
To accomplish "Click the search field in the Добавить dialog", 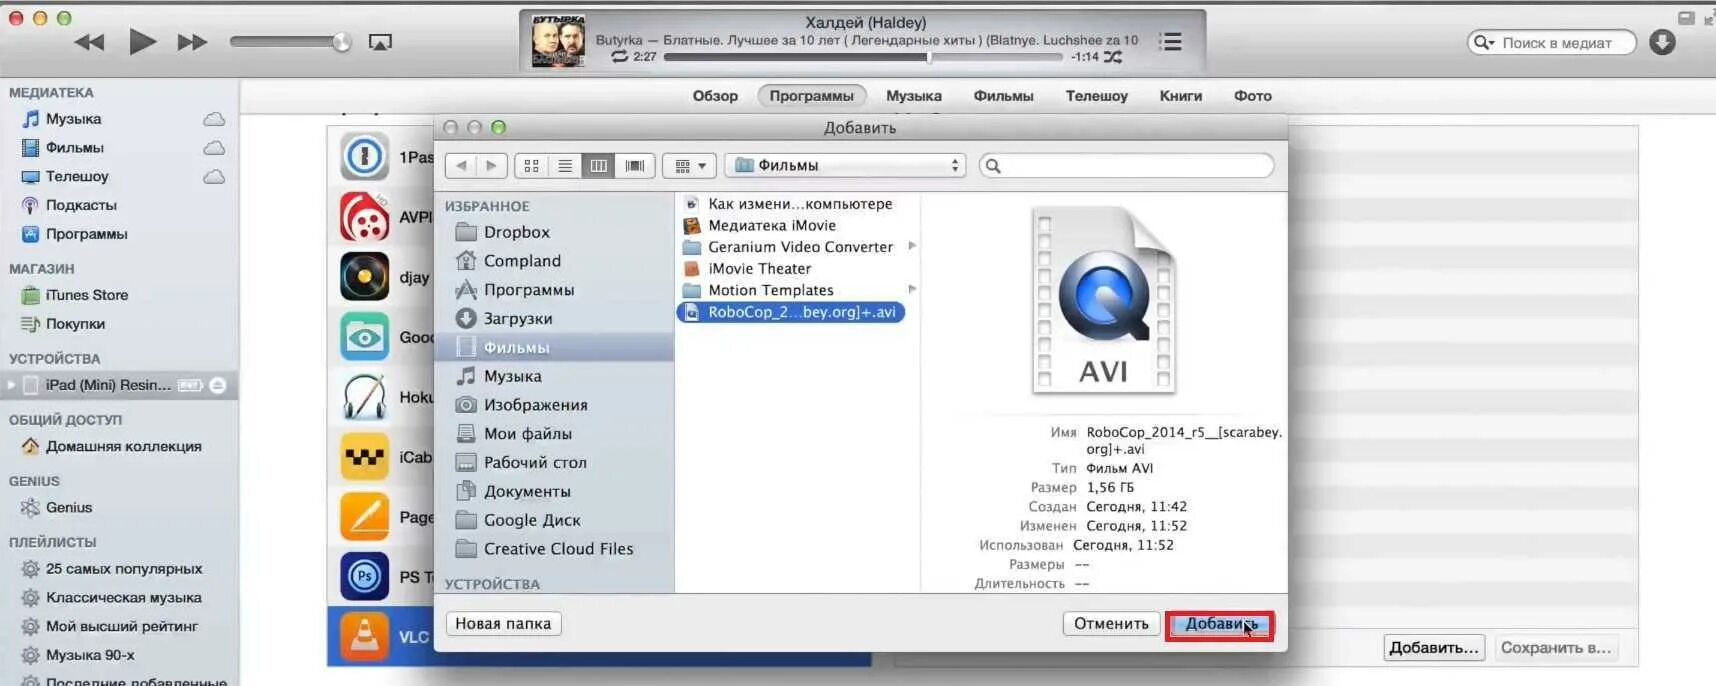I will tap(1126, 166).
